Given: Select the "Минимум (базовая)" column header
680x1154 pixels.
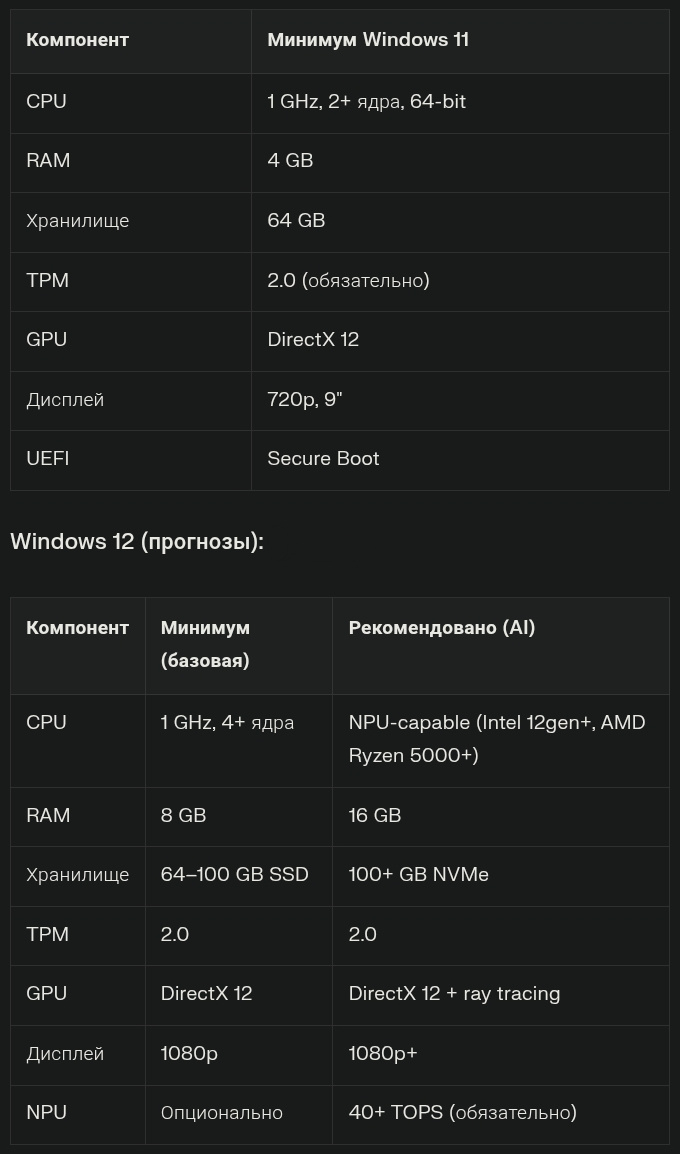Looking at the screenshot, I should (205, 643).
